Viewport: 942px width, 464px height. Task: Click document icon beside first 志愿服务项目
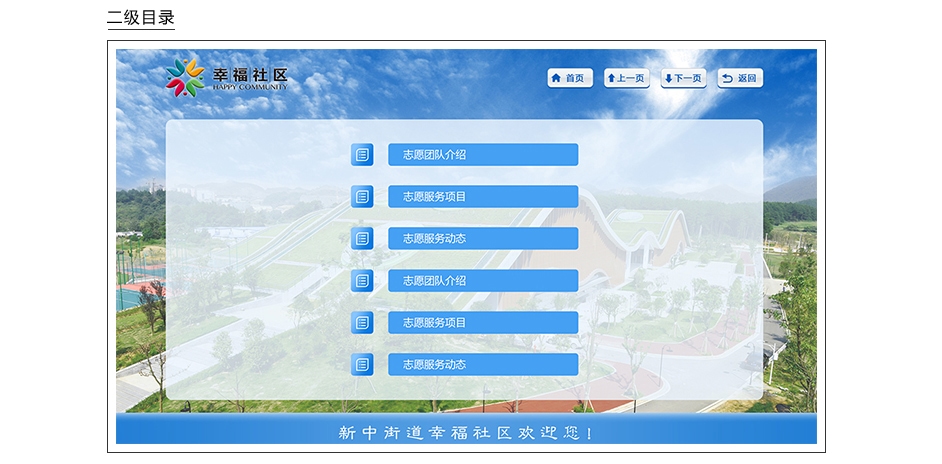click(x=362, y=197)
